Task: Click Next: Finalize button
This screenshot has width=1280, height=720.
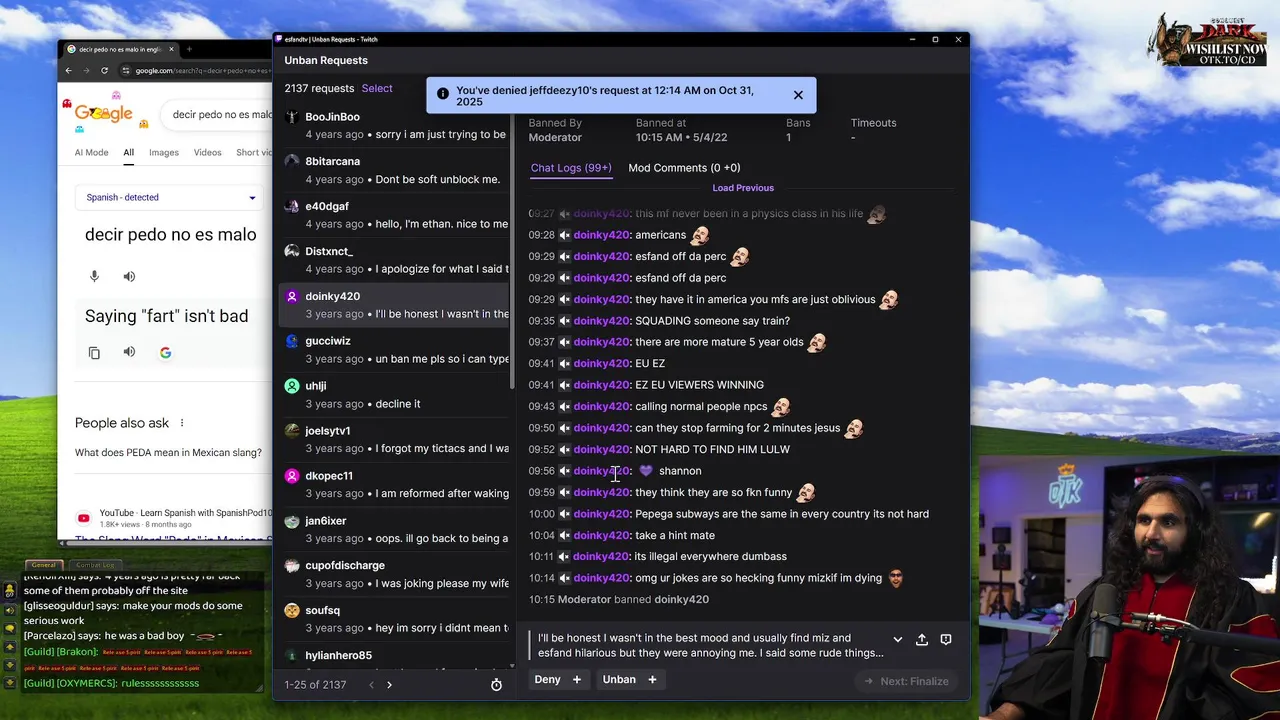Action: tap(907, 681)
